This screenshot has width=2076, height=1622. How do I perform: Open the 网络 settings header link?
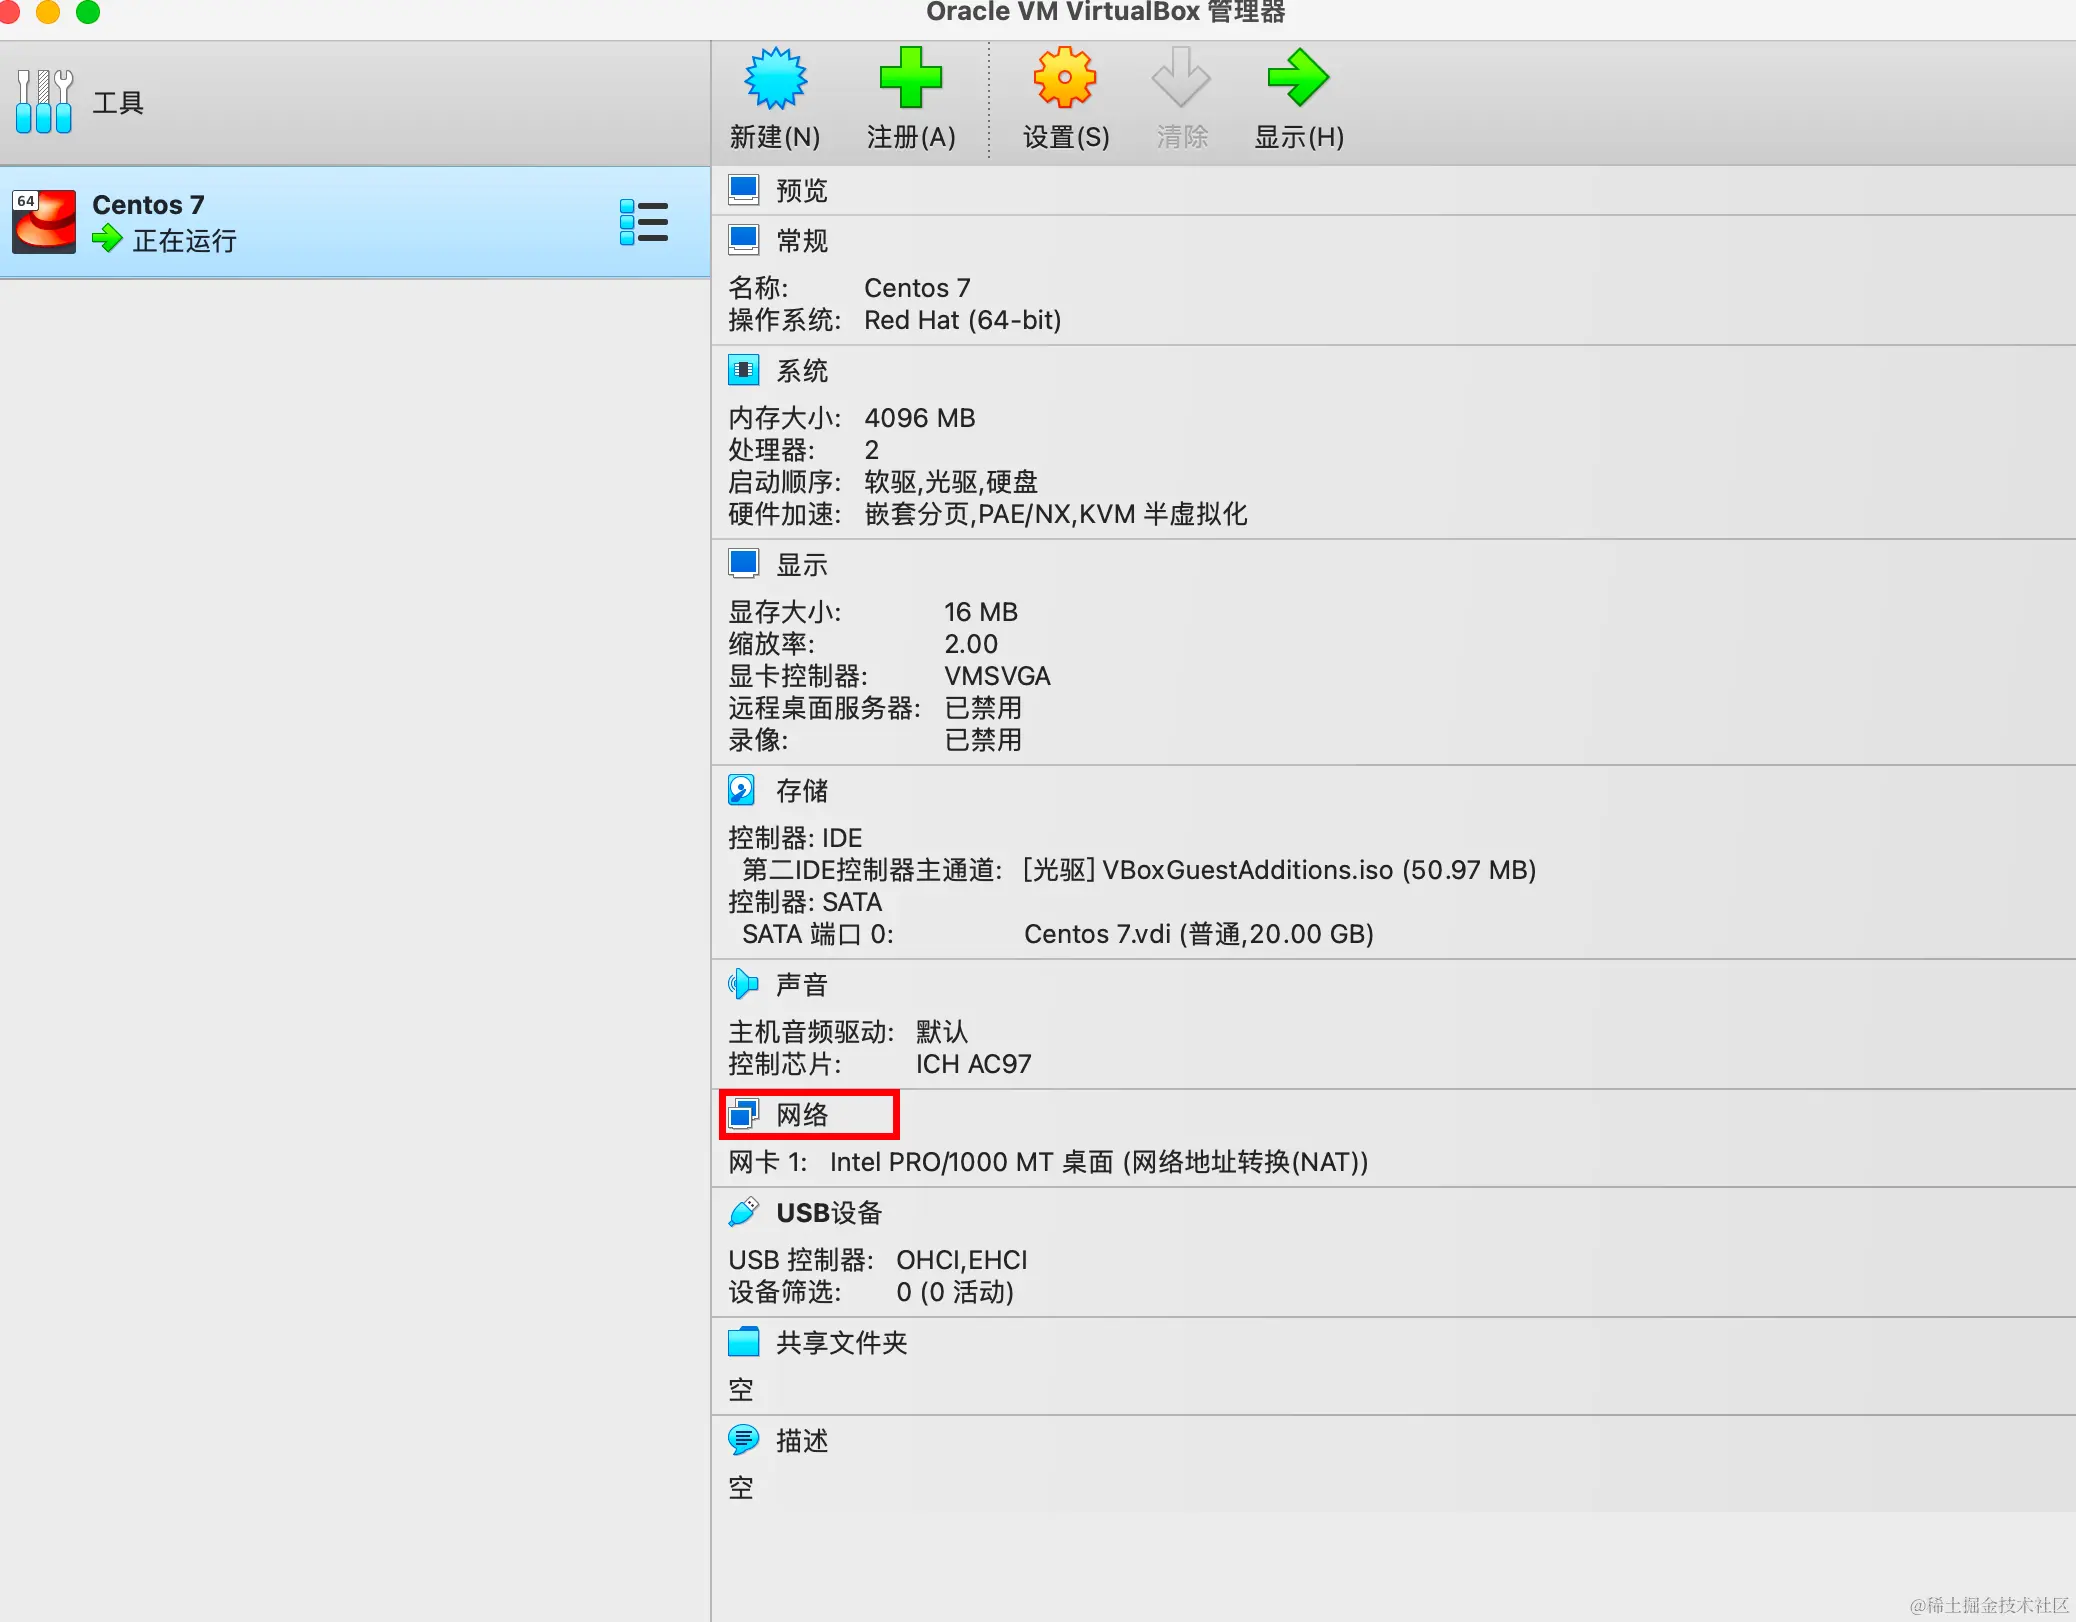802,1114
